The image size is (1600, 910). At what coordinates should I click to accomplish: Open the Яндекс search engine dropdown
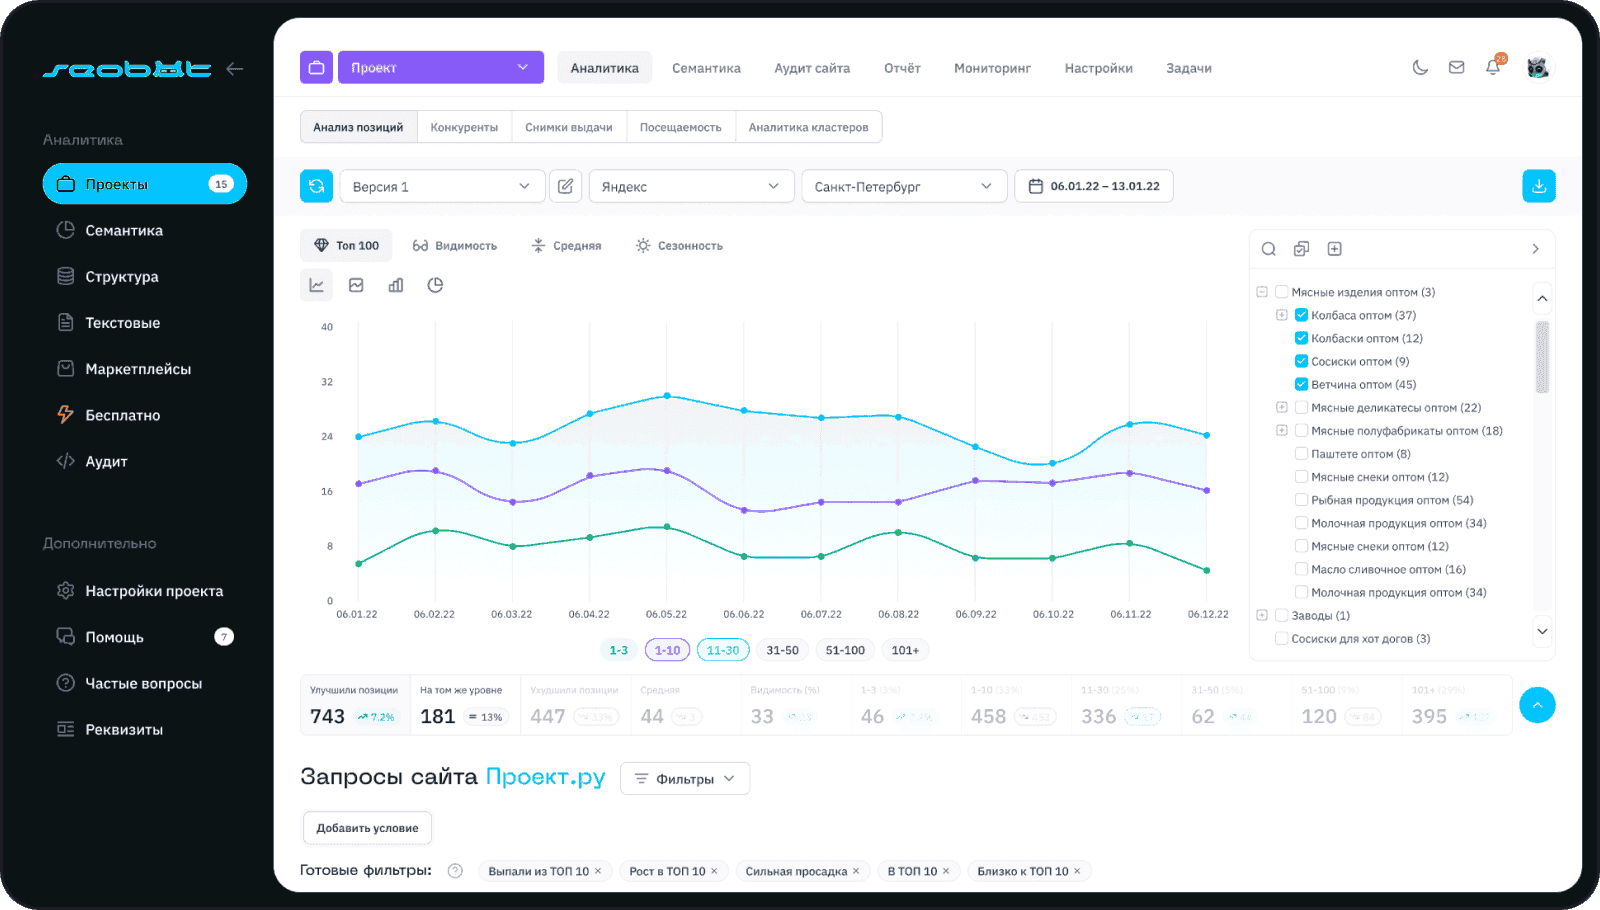pyautogui.click(x=691, y=186)
